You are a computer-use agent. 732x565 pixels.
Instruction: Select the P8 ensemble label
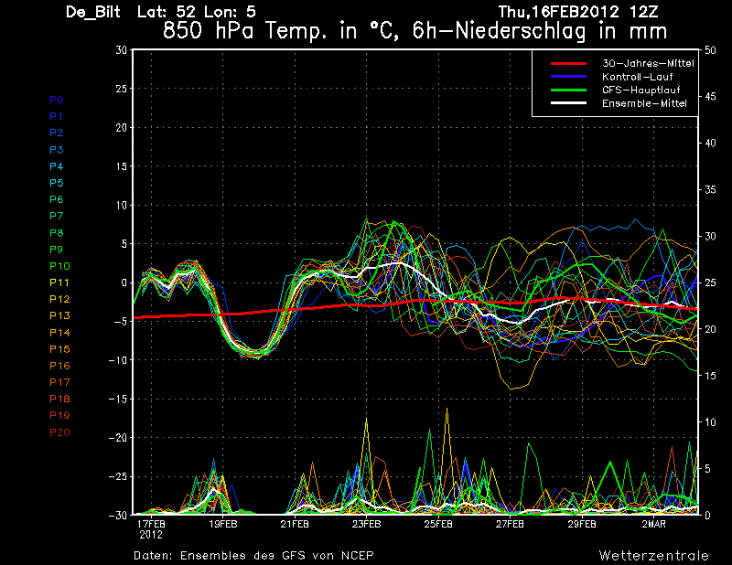pyautogui.click(x=56, y=233)
